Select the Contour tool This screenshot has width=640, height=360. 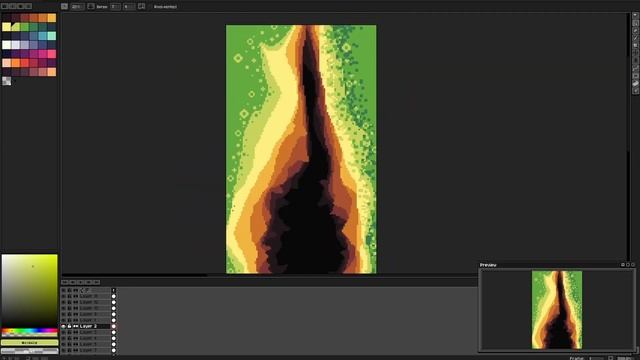tap(636, 83)
